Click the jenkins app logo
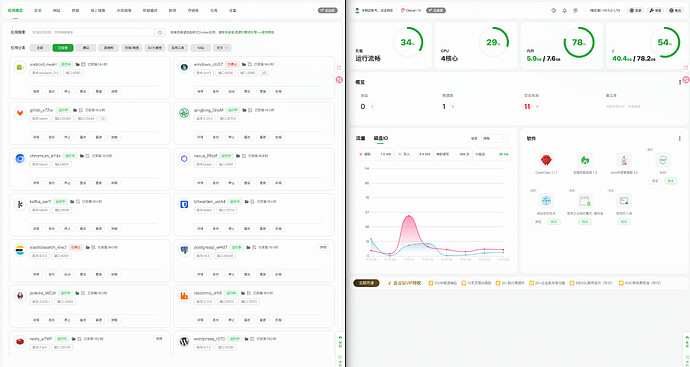The width and height of the screenshot is (690, 367). click(x=20, y=296)
